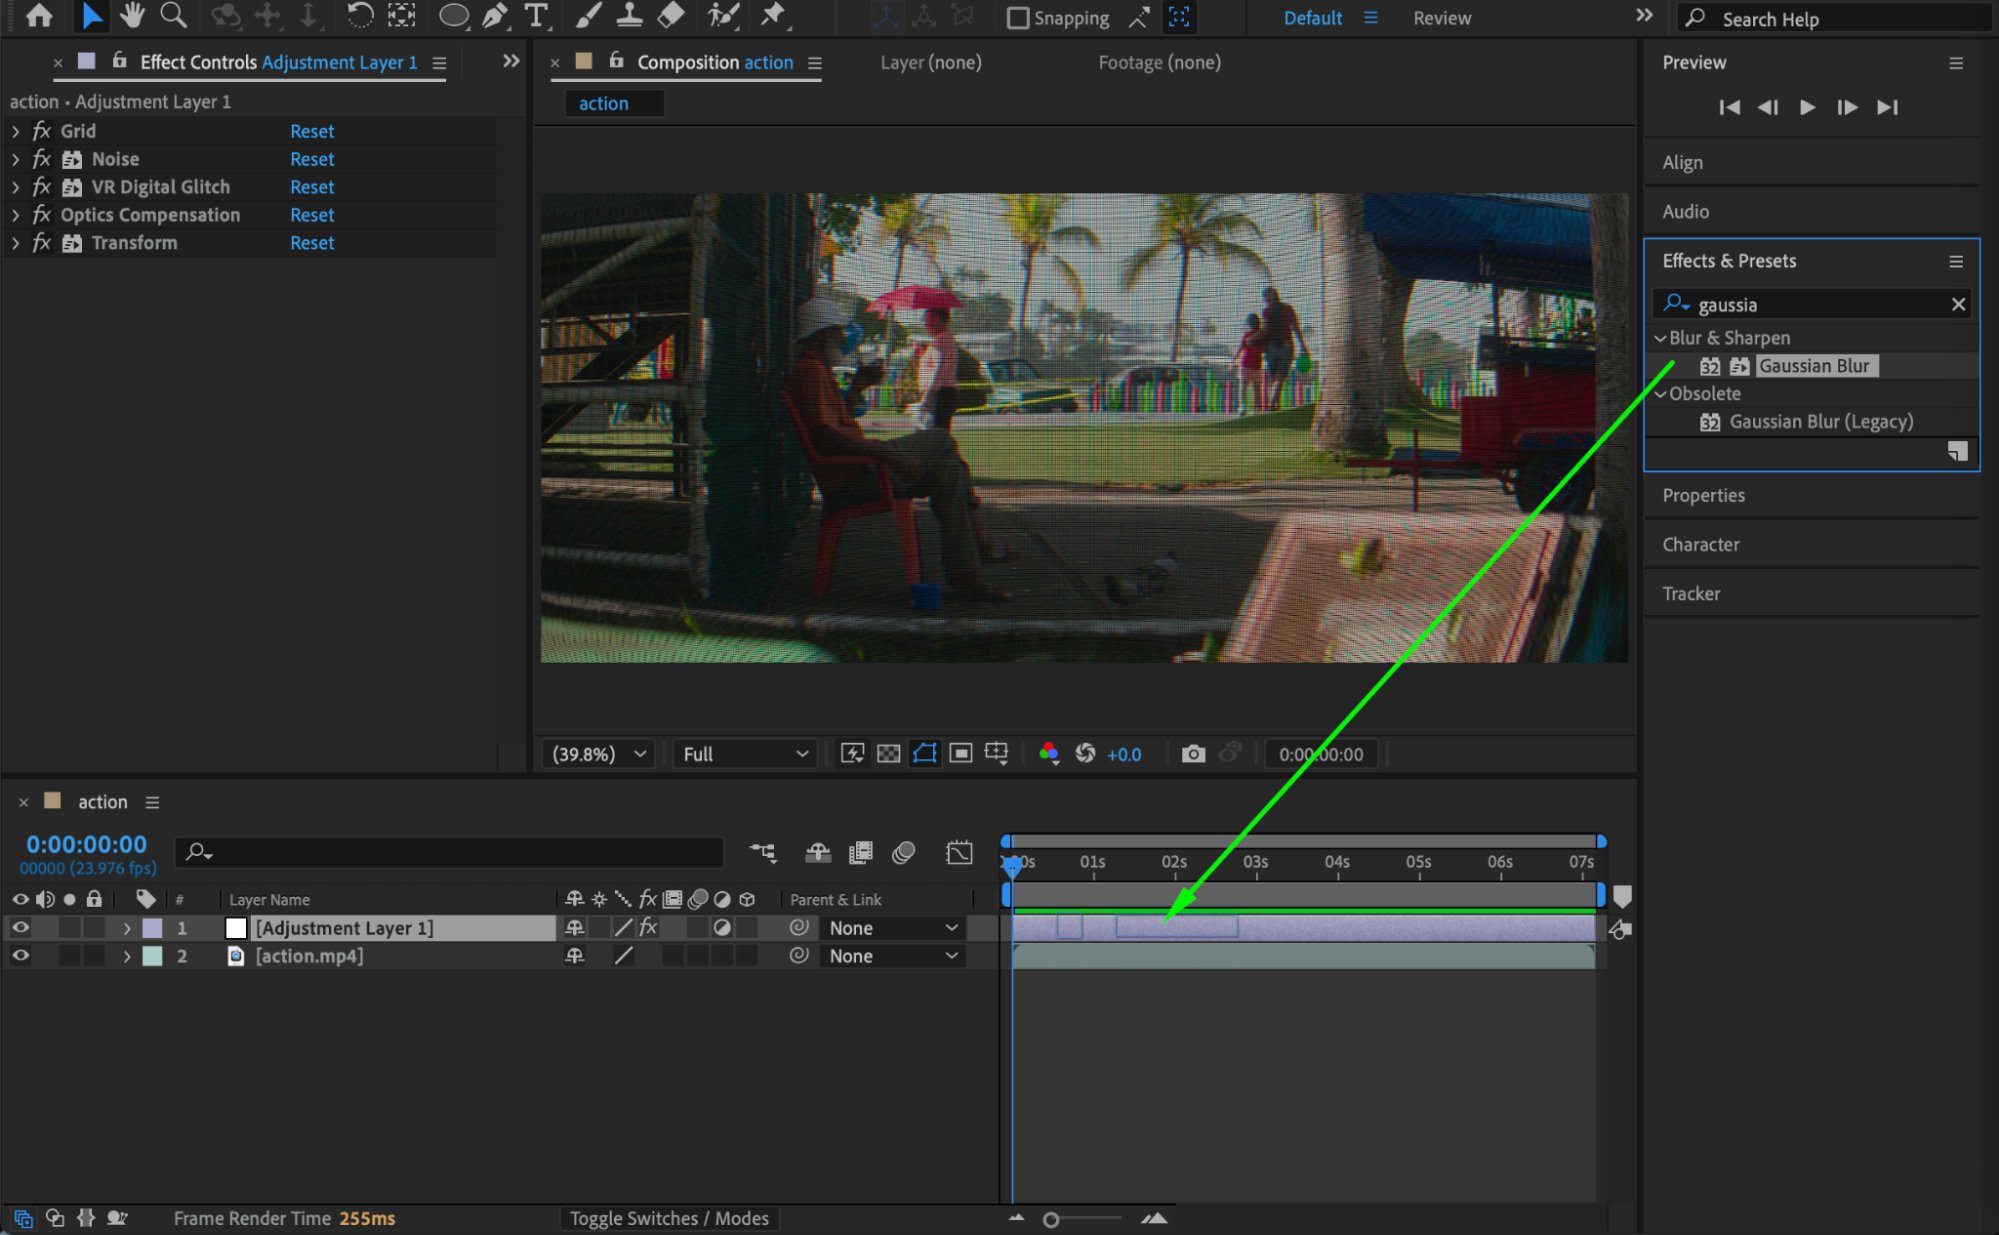This screenshot has width=1999, height=1235.
Task: Open the Effects & Presets panel menu
Action: pos(1956,261)
